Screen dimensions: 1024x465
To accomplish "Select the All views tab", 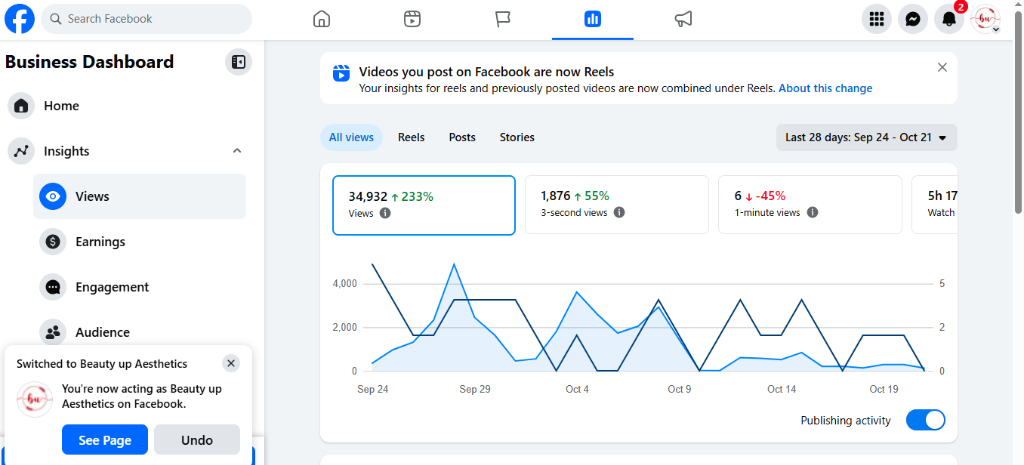I will [x=351, y=137].
